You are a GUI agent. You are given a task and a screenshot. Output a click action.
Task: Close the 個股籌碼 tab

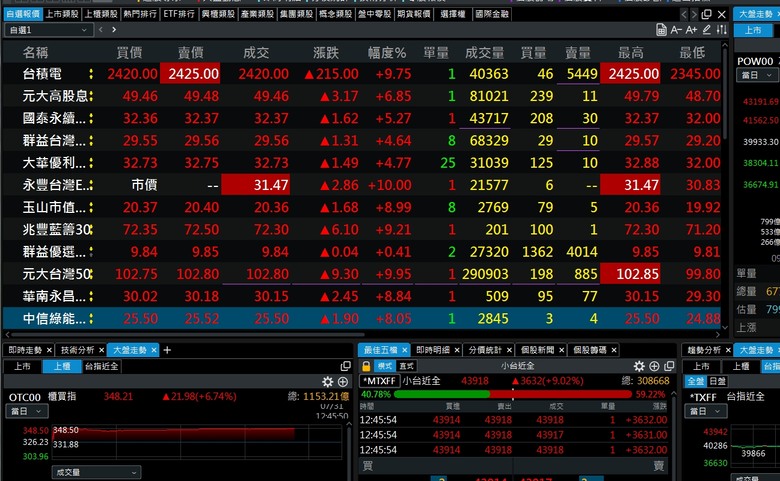[614, 350]
